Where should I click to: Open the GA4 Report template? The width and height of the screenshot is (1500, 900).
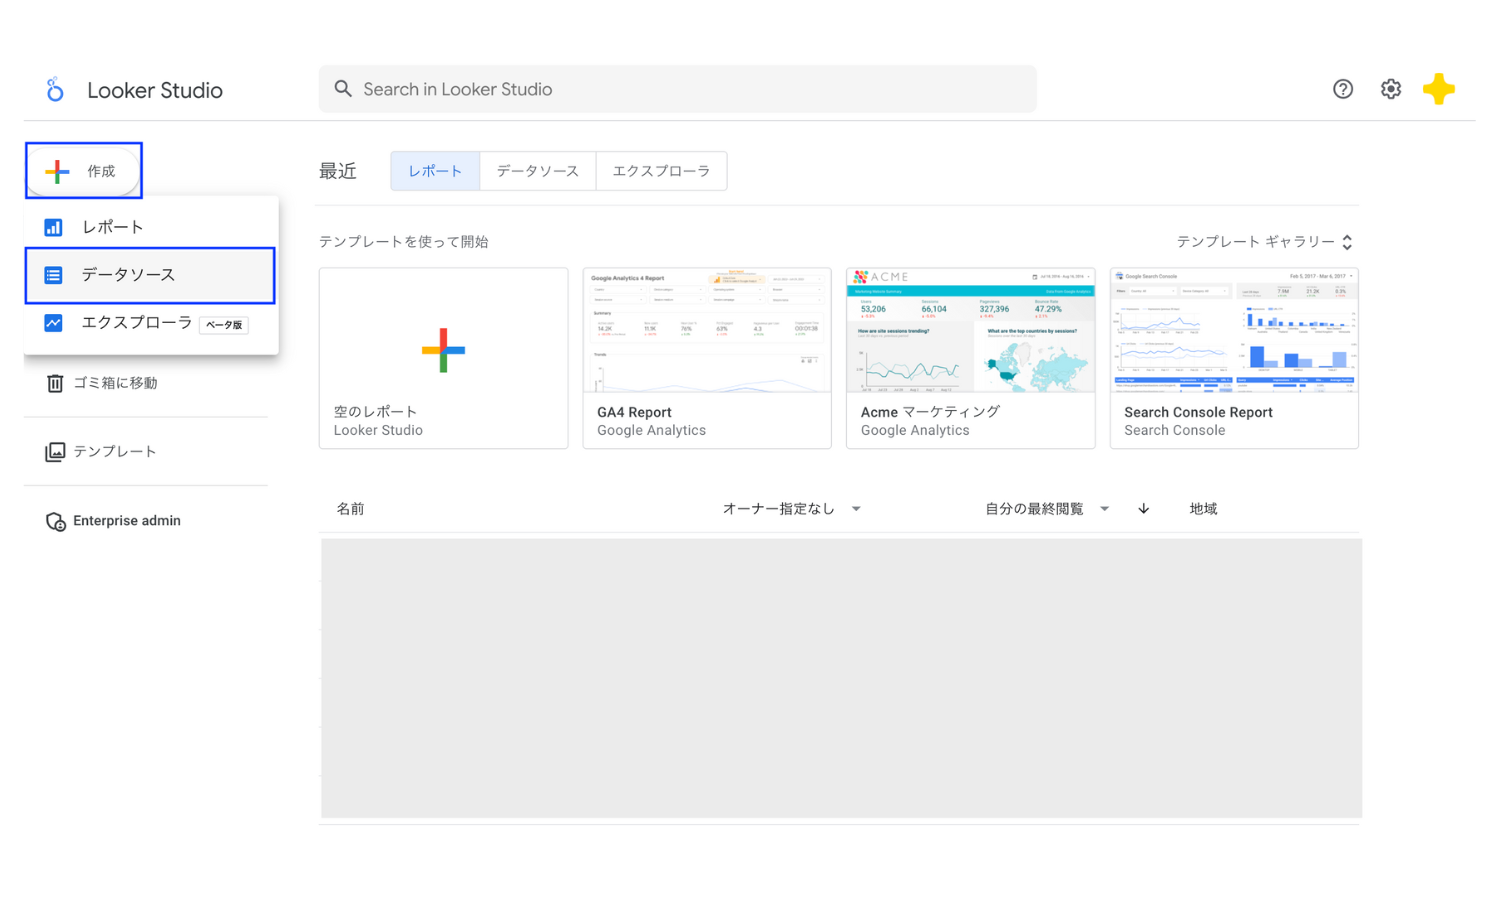click(x=707, y=357)
